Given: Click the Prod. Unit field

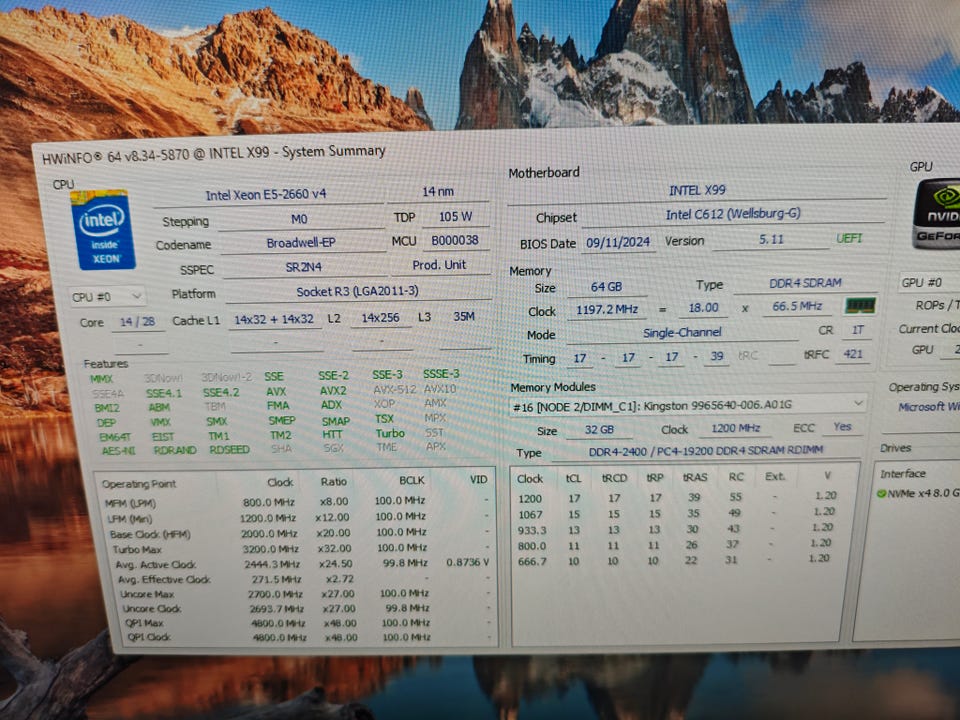Looking at the screenshot, I should pyautogui.click(x=440, y=265).
